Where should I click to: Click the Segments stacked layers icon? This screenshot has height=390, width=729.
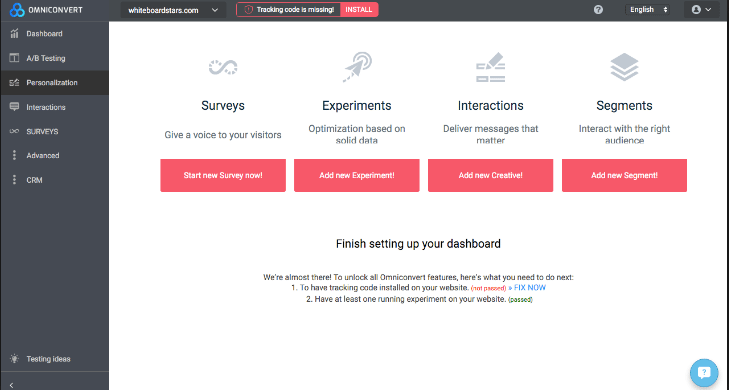624,67
